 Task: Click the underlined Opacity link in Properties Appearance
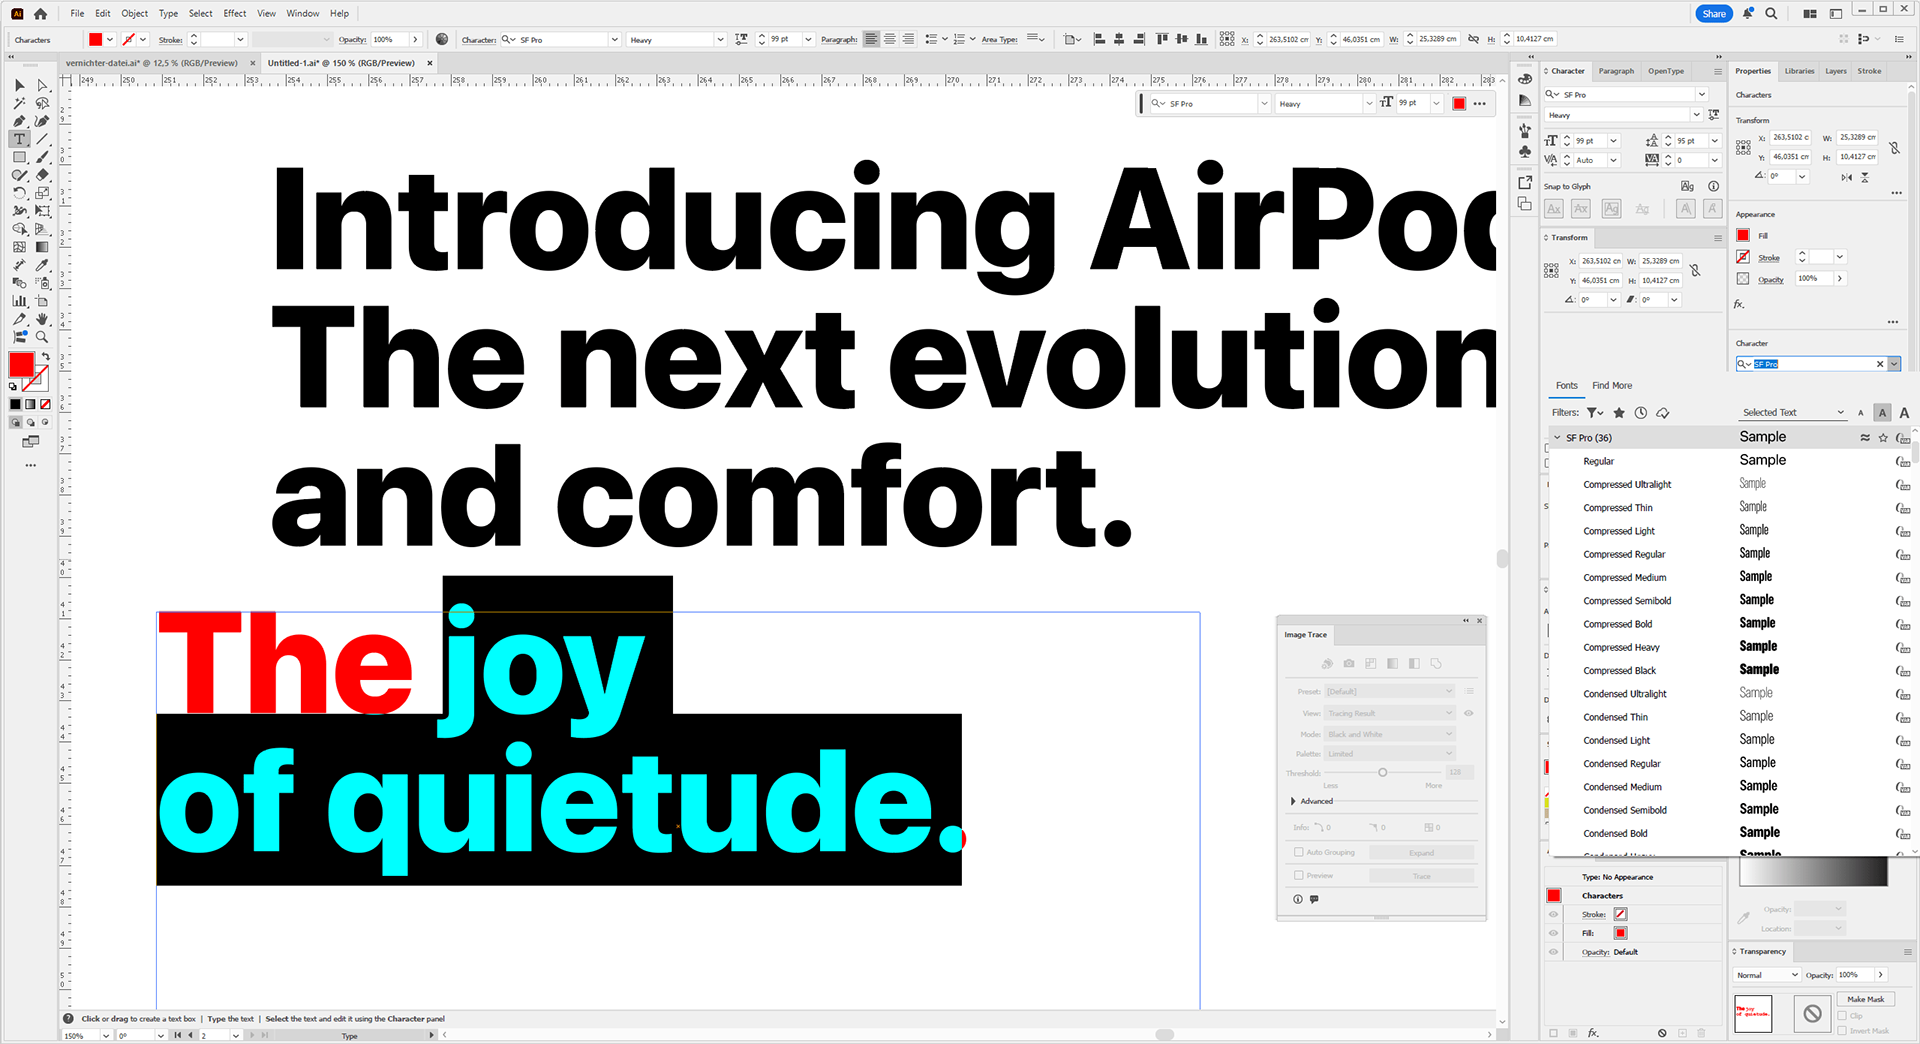tap(1771, 280)
